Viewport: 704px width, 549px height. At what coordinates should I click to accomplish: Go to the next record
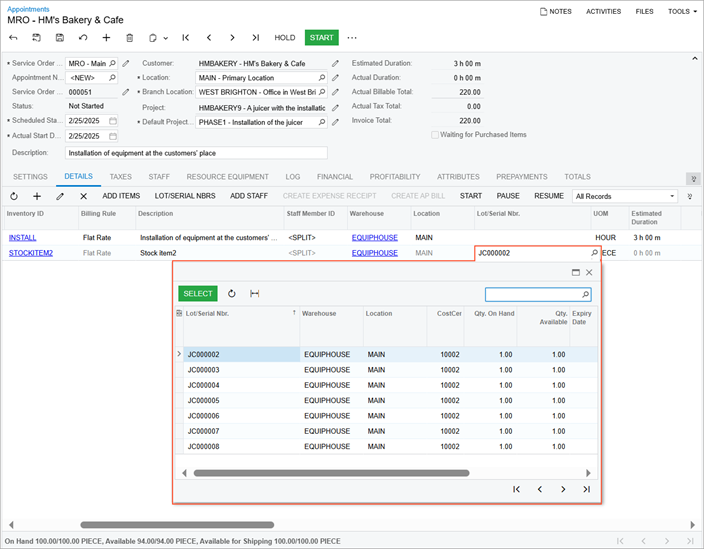click(x=232, y=38)
